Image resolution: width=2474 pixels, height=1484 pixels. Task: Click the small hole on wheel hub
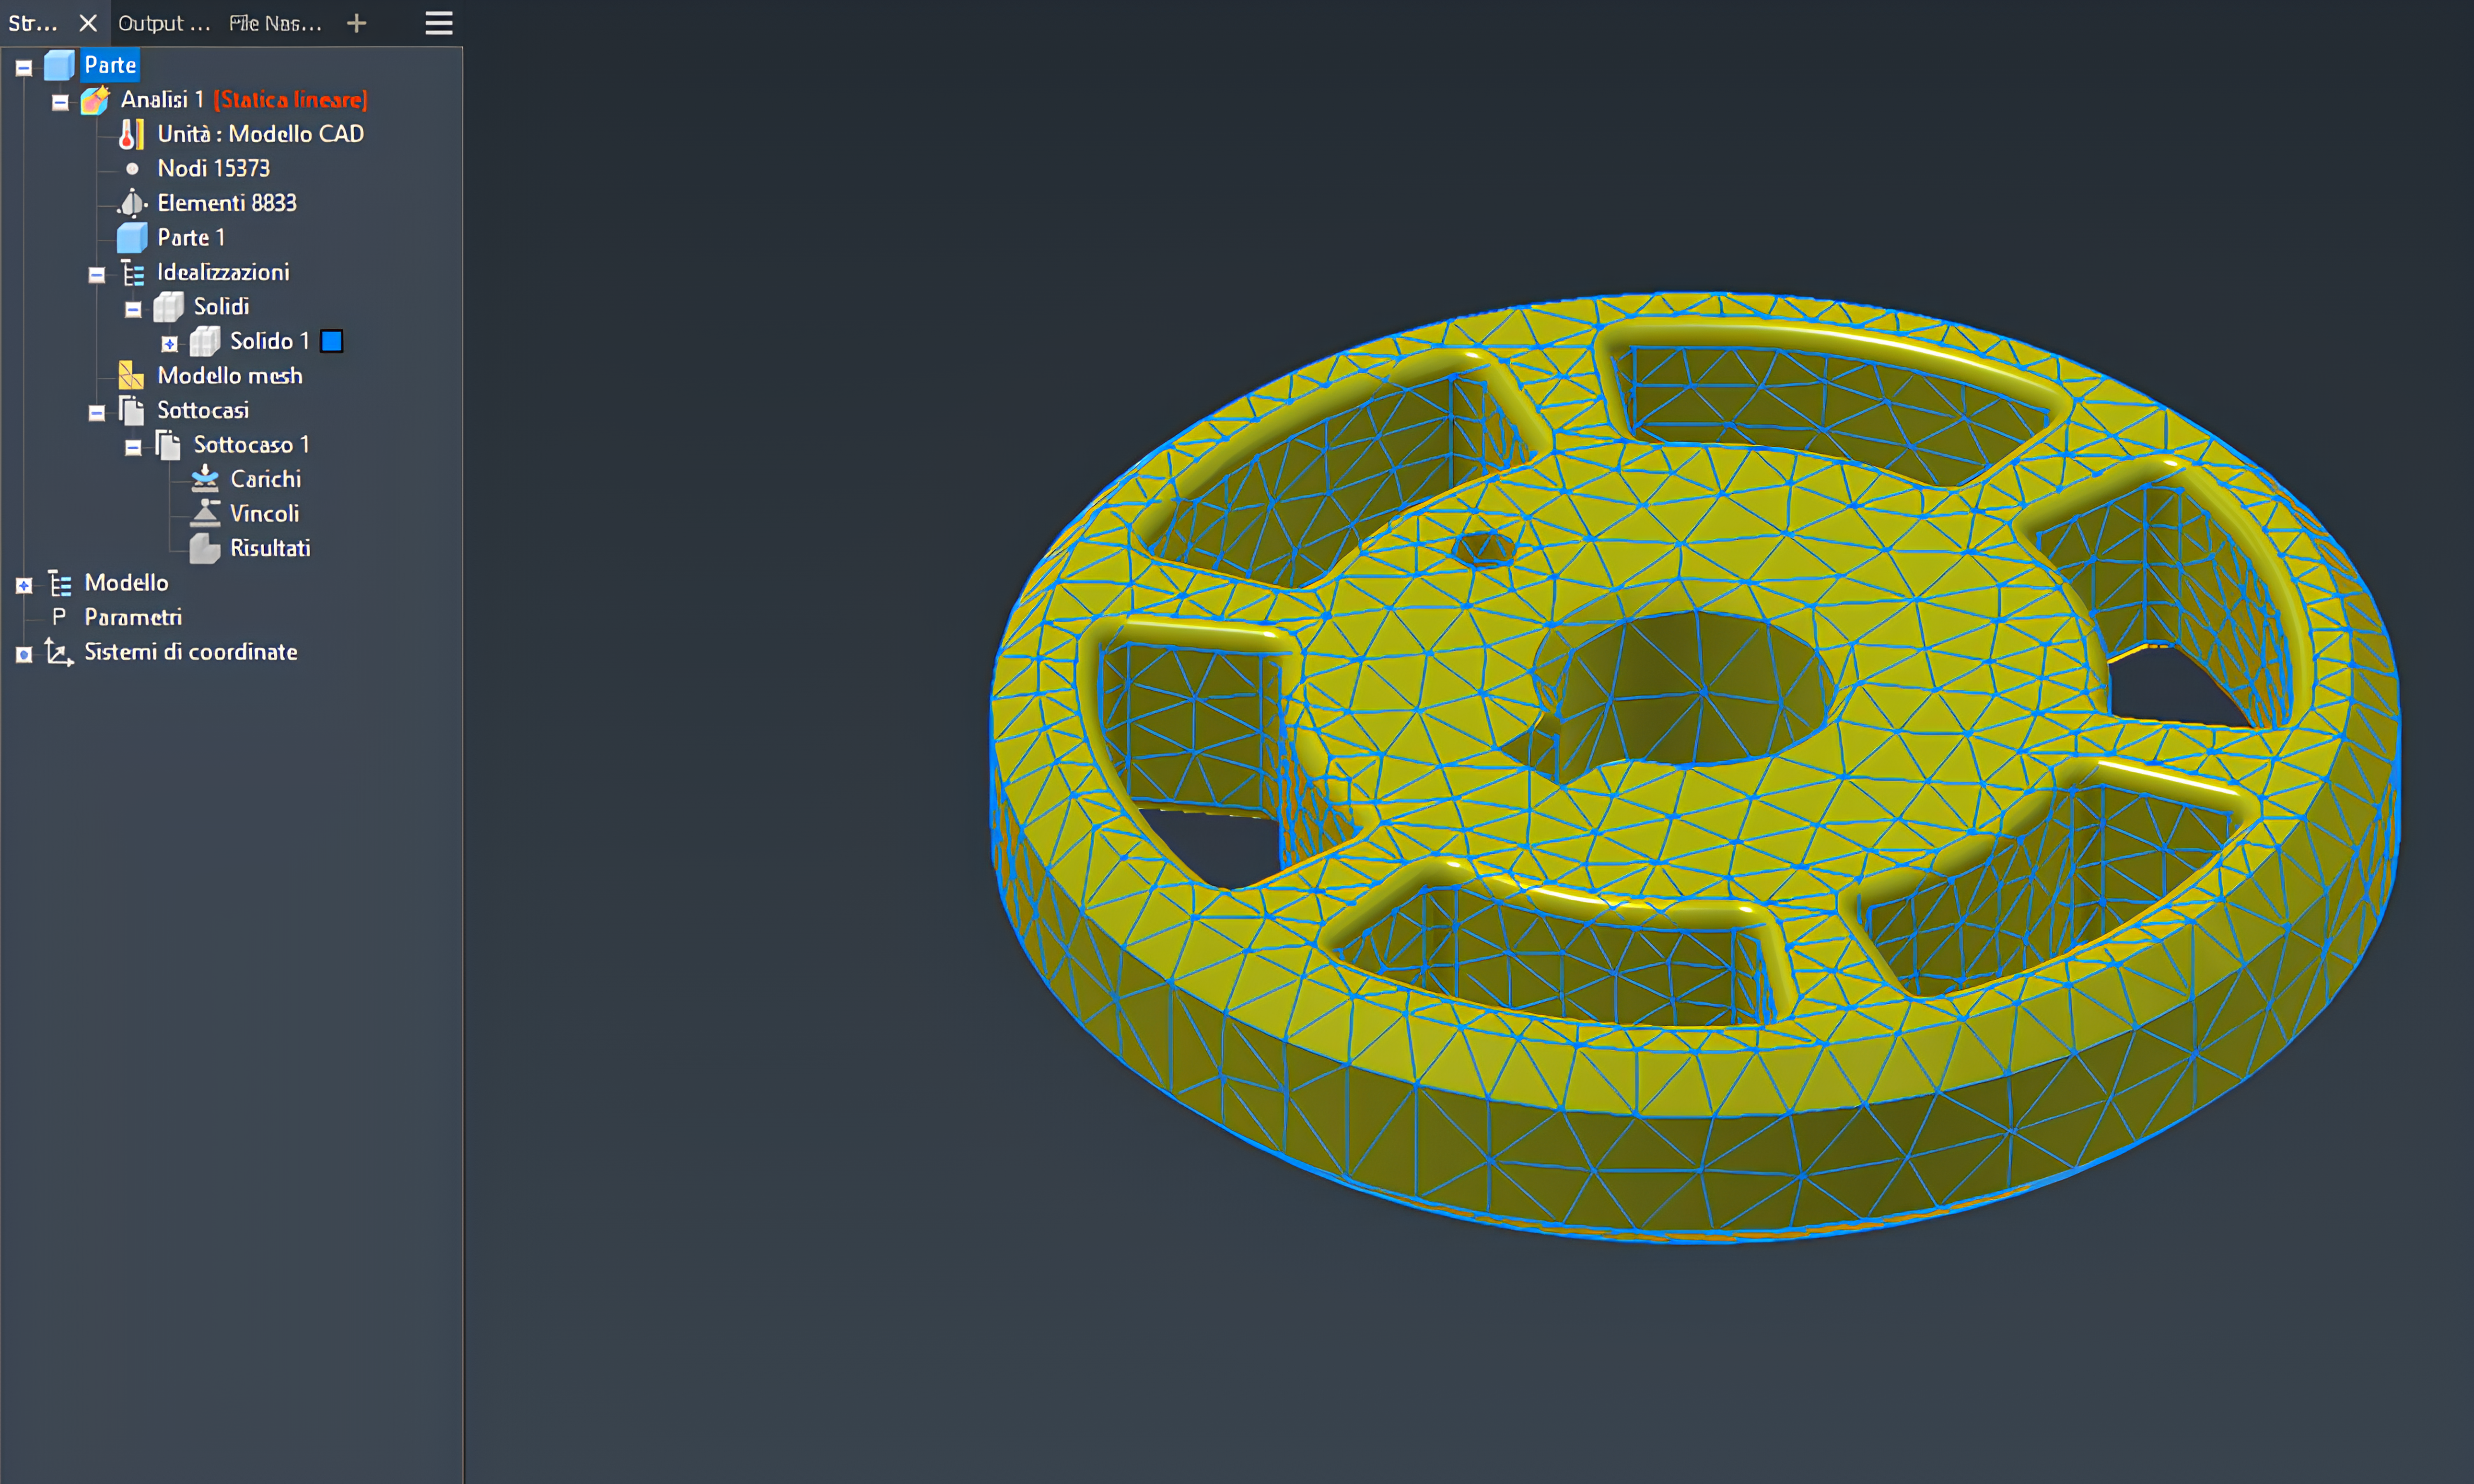(x=1484, y=549)
